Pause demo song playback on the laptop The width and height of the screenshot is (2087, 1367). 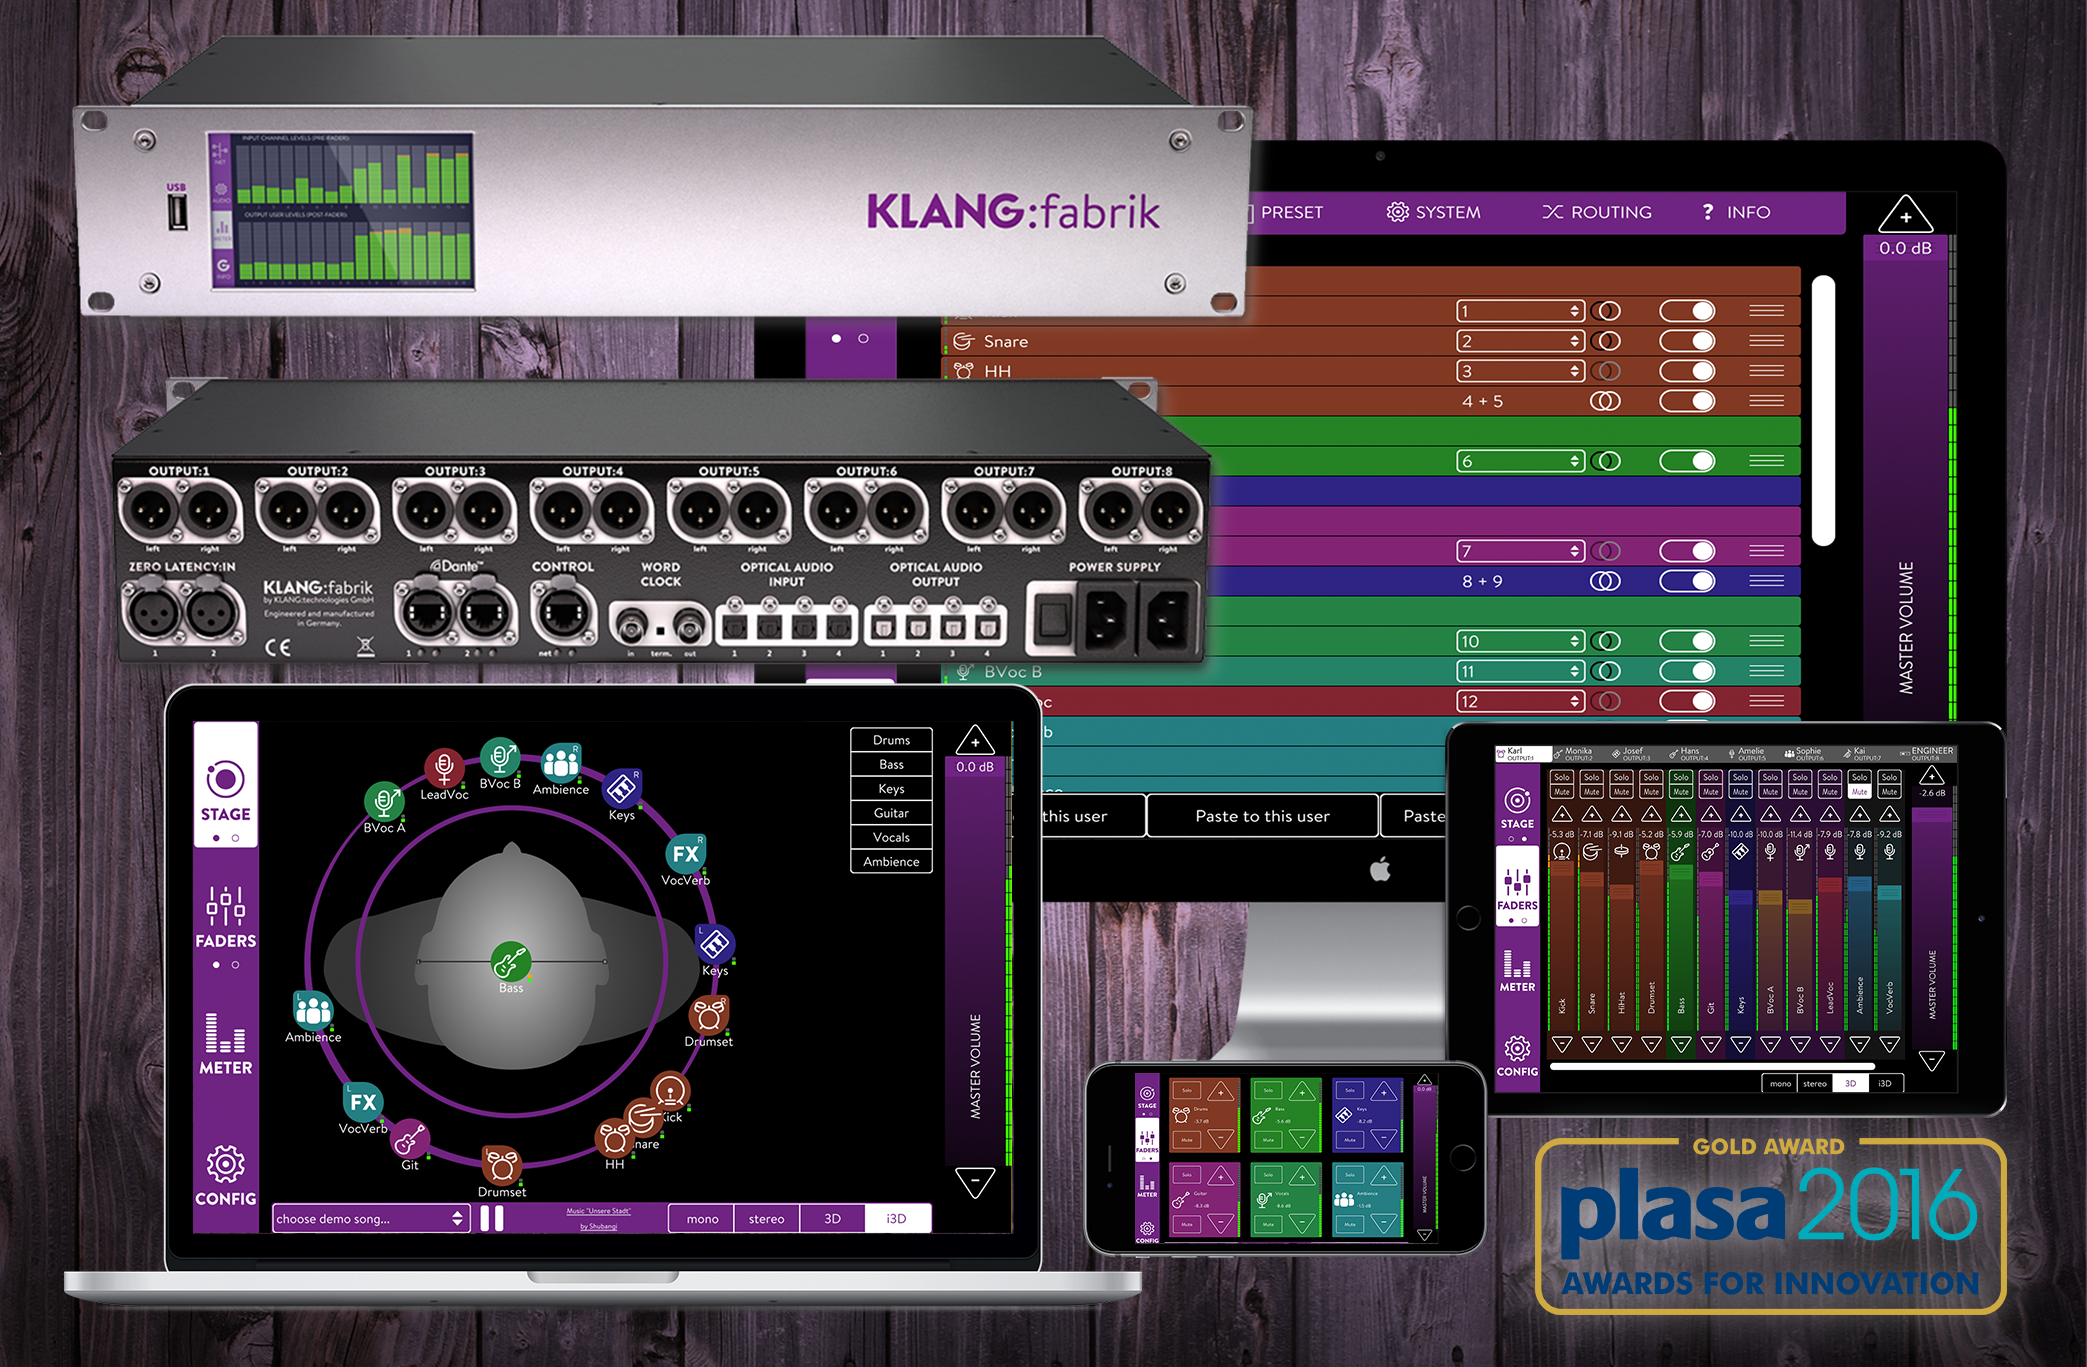[492, 1218]
